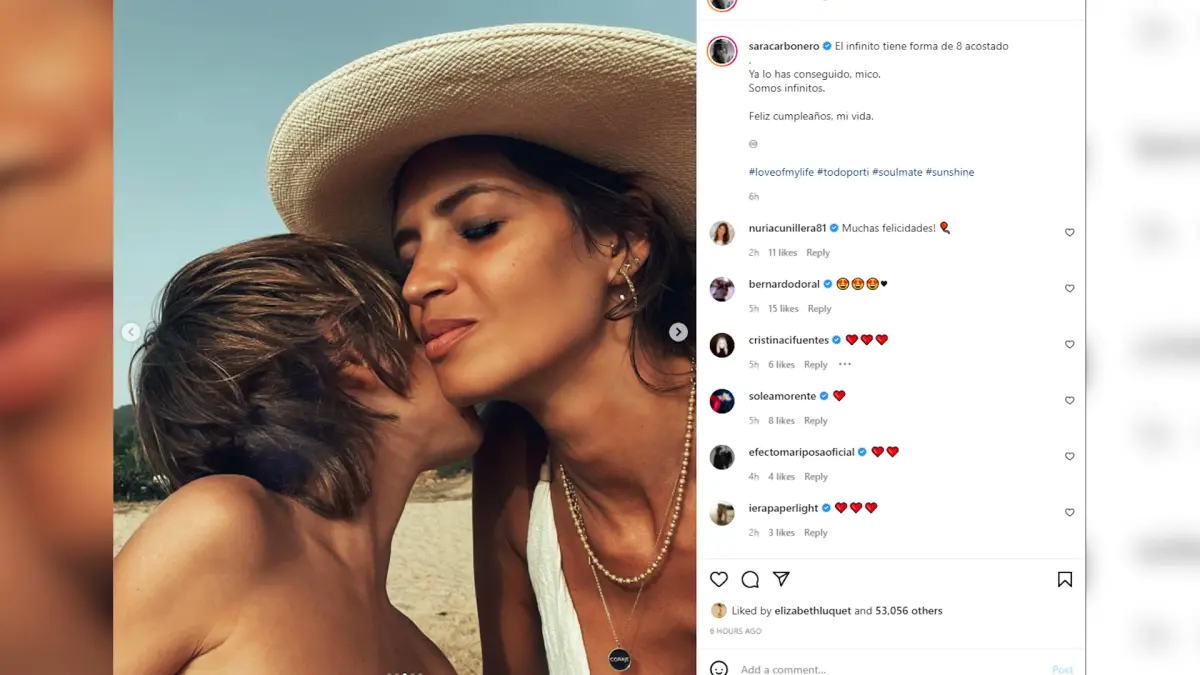Open the #loveofmylife hashtag
The height and width of the screenshot is (675, 1200).
coord(781,172)
